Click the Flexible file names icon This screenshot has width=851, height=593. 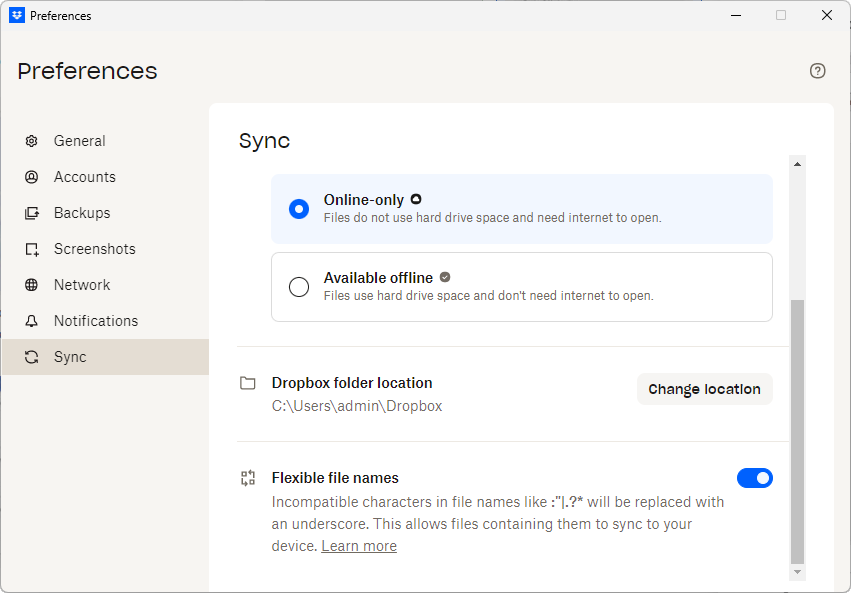[x=248, y=478]
